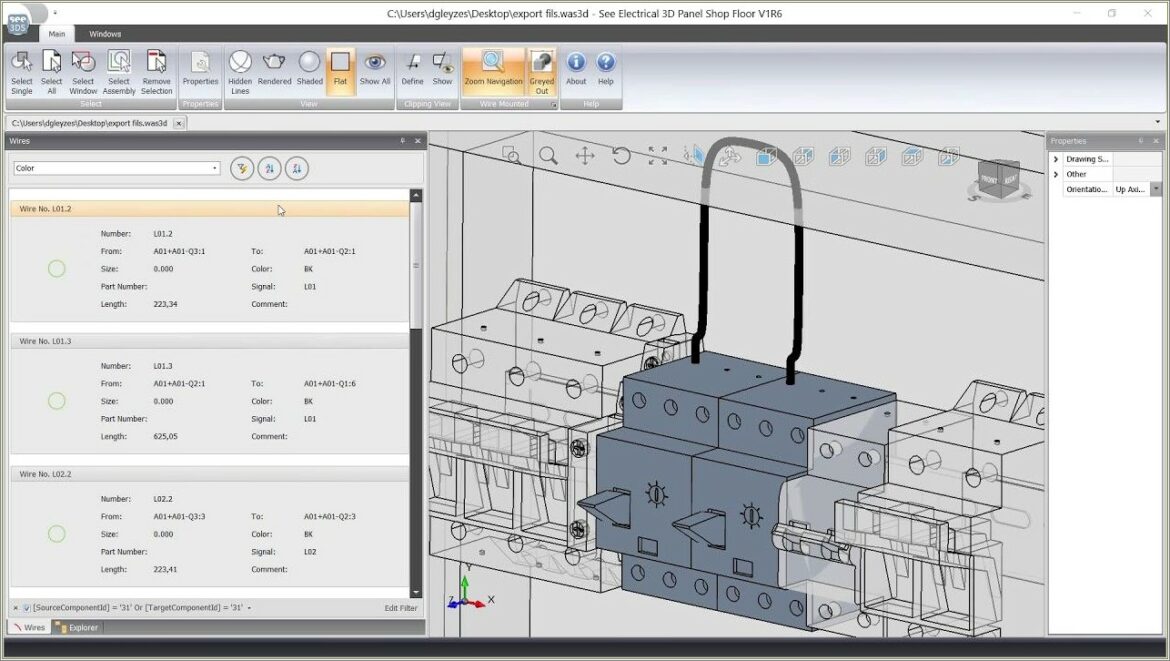Choose the Select Single tool

22,72
